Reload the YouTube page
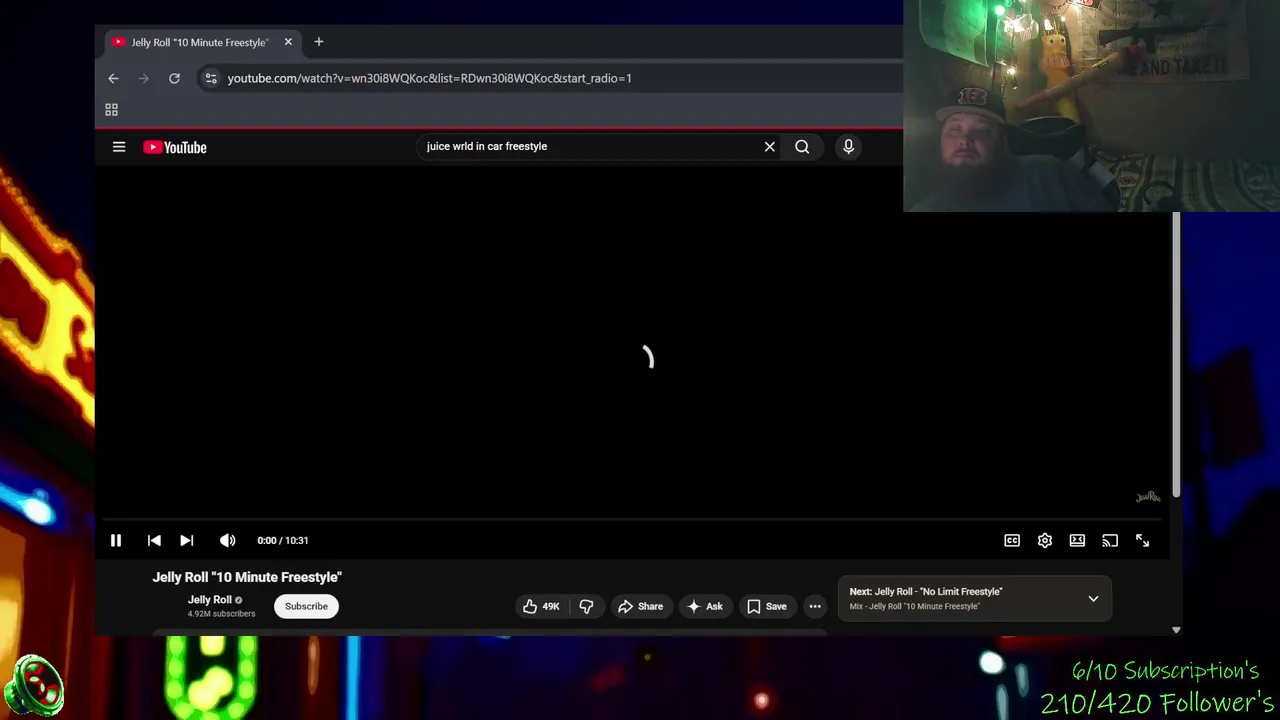1280x720 pixels. point(174,78)
